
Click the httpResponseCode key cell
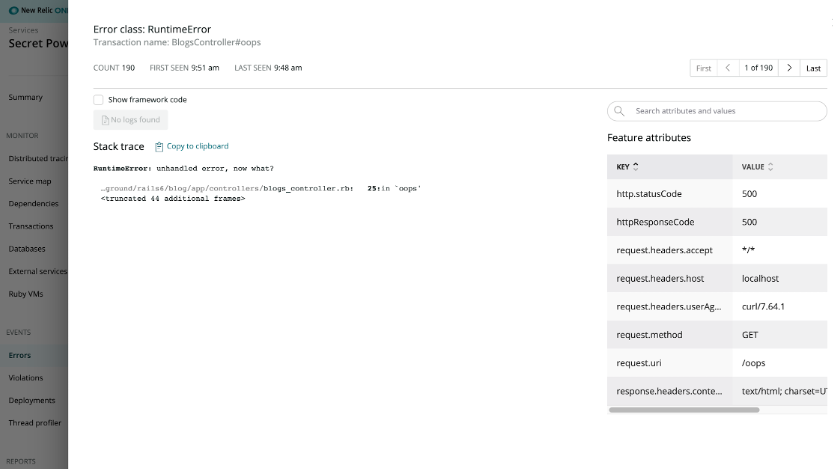669,222
